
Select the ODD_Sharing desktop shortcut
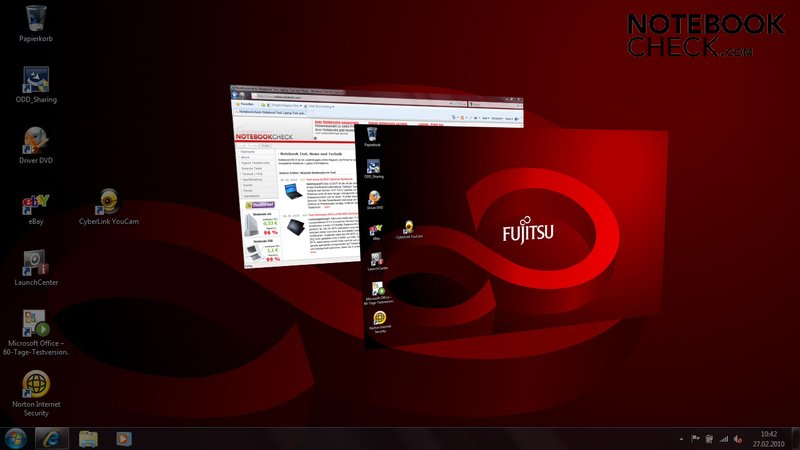[36, 85]
